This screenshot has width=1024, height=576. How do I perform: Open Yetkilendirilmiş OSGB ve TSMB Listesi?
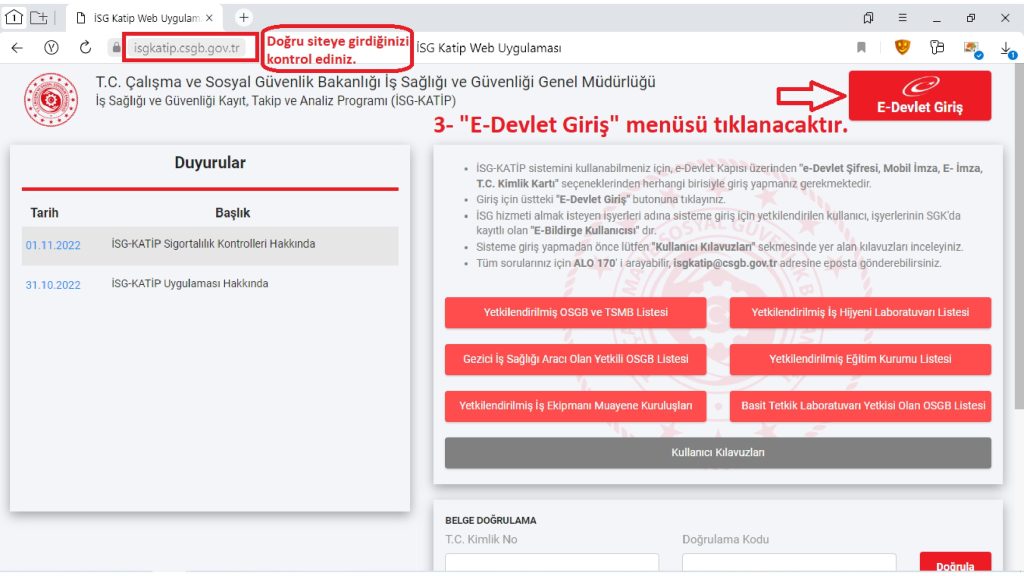coord(575,312)
